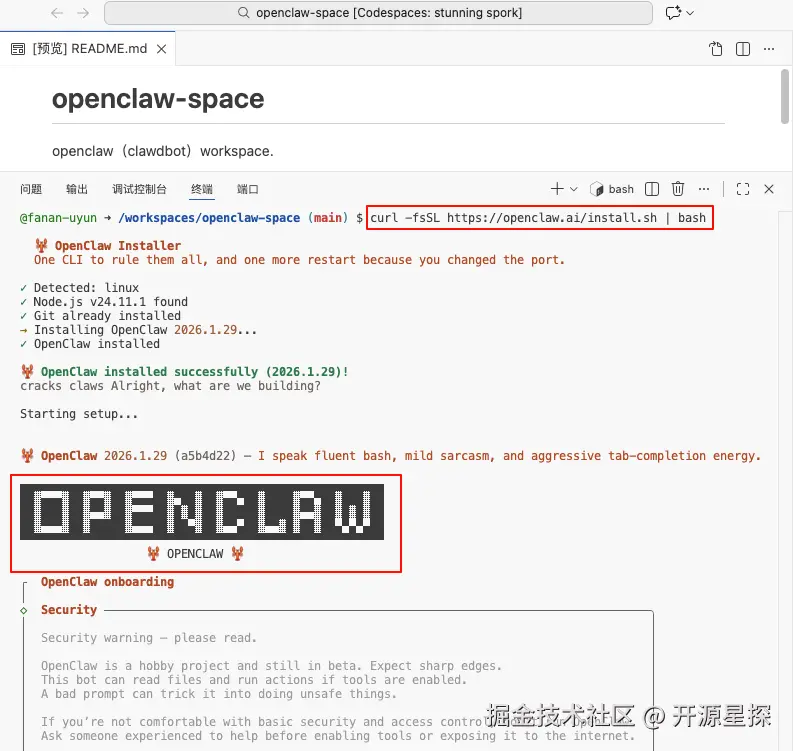Image resolution: width=793 pixels, height=751 pixels.
Task: Click the 'Node.js v24.11.1 found' line
Action: coord(110,301)
